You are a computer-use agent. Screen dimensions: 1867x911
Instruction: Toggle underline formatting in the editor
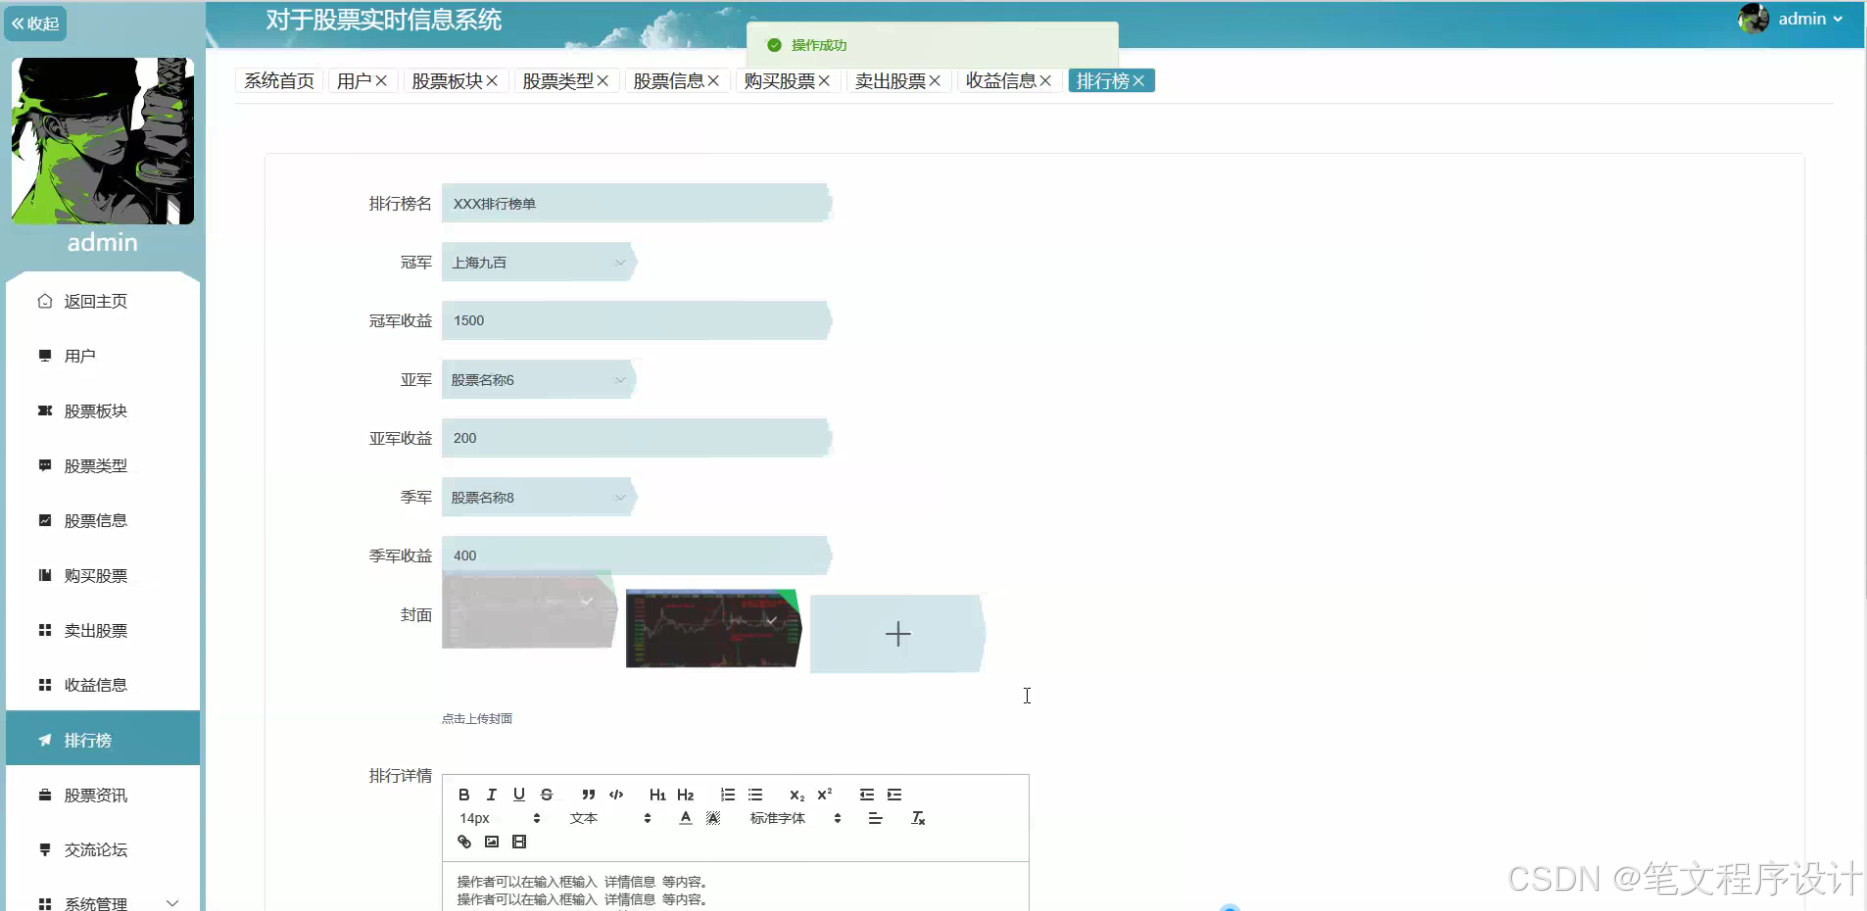(519, 795)
